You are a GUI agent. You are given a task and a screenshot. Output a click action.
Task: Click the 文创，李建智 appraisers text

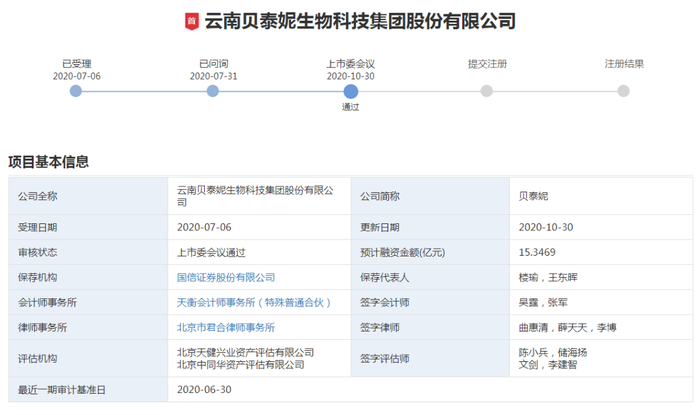click(548, 365)
